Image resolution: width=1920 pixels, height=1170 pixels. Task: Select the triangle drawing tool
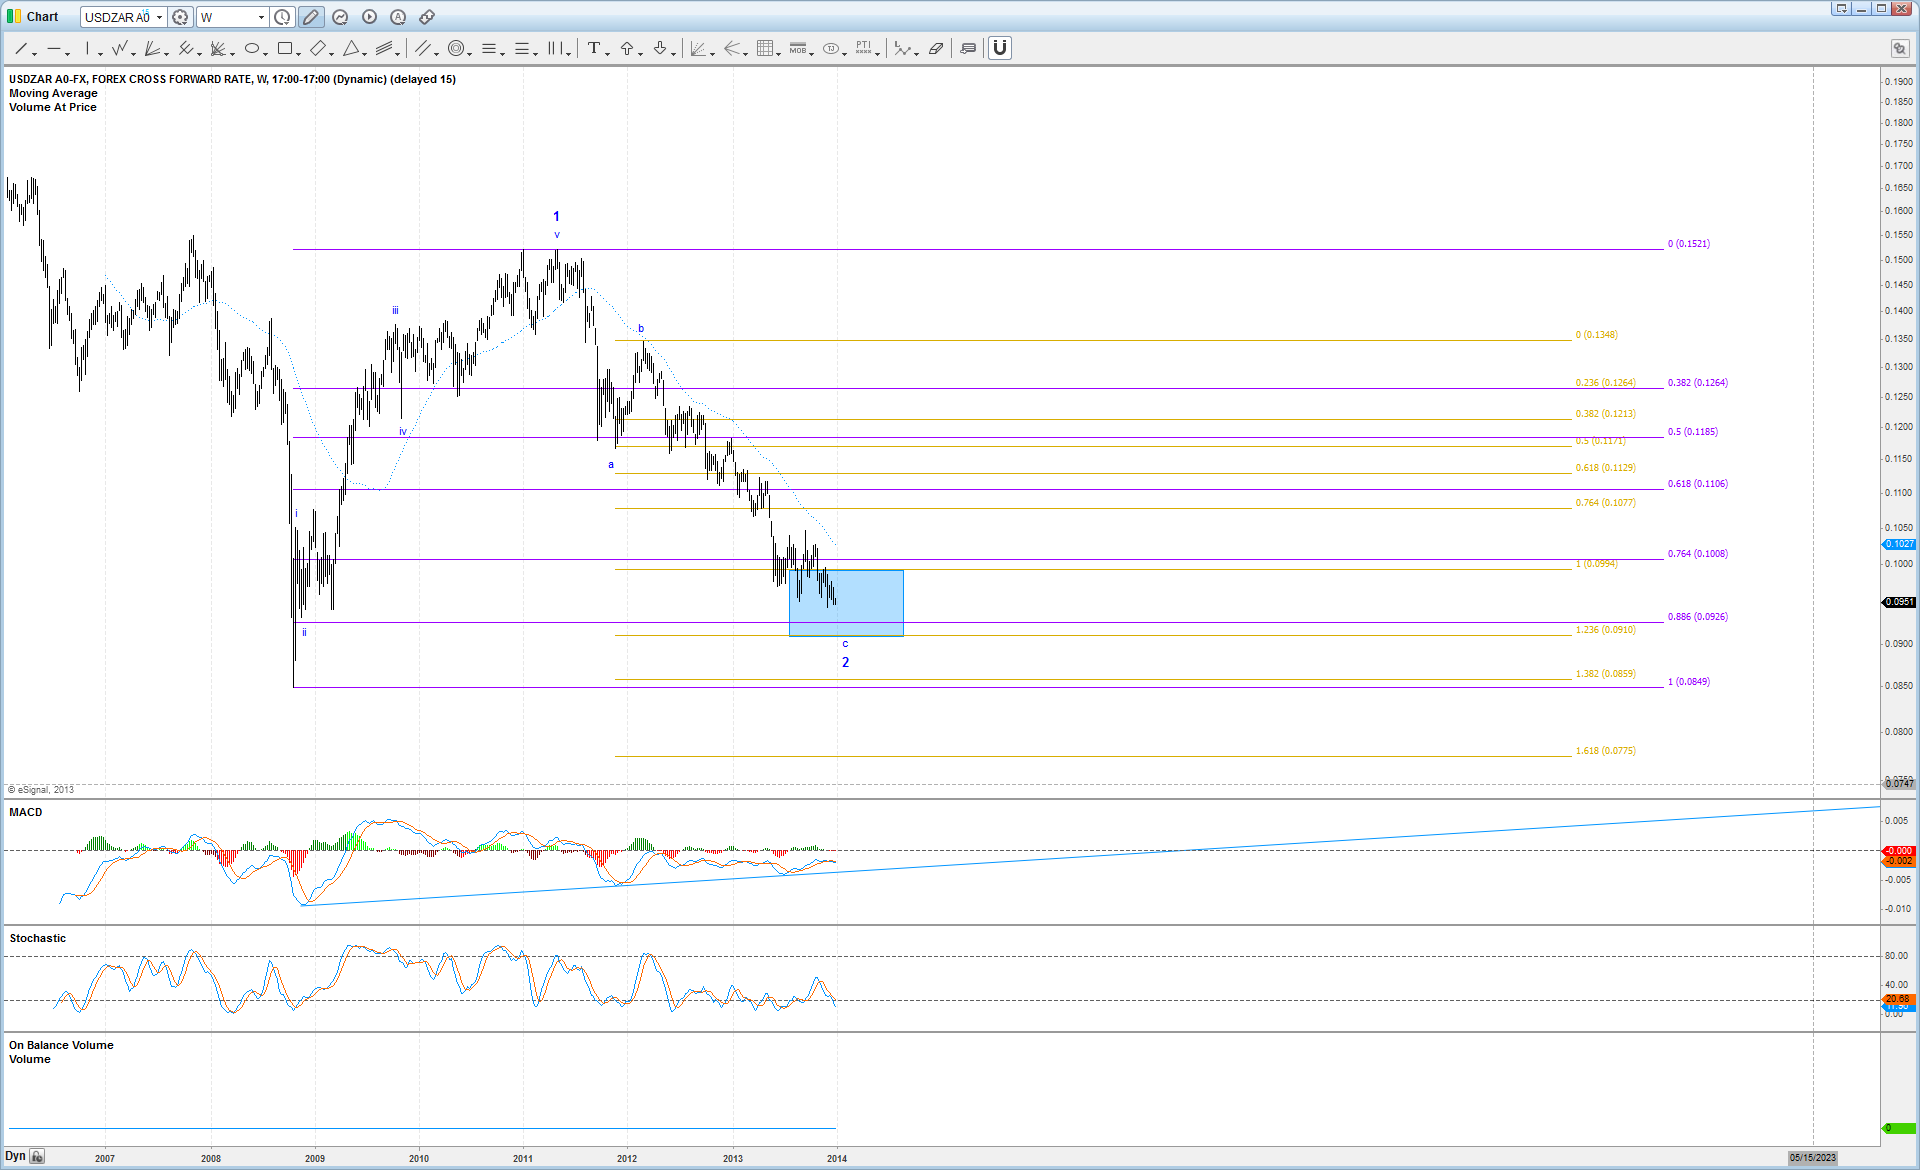click(x=351, y=48)
